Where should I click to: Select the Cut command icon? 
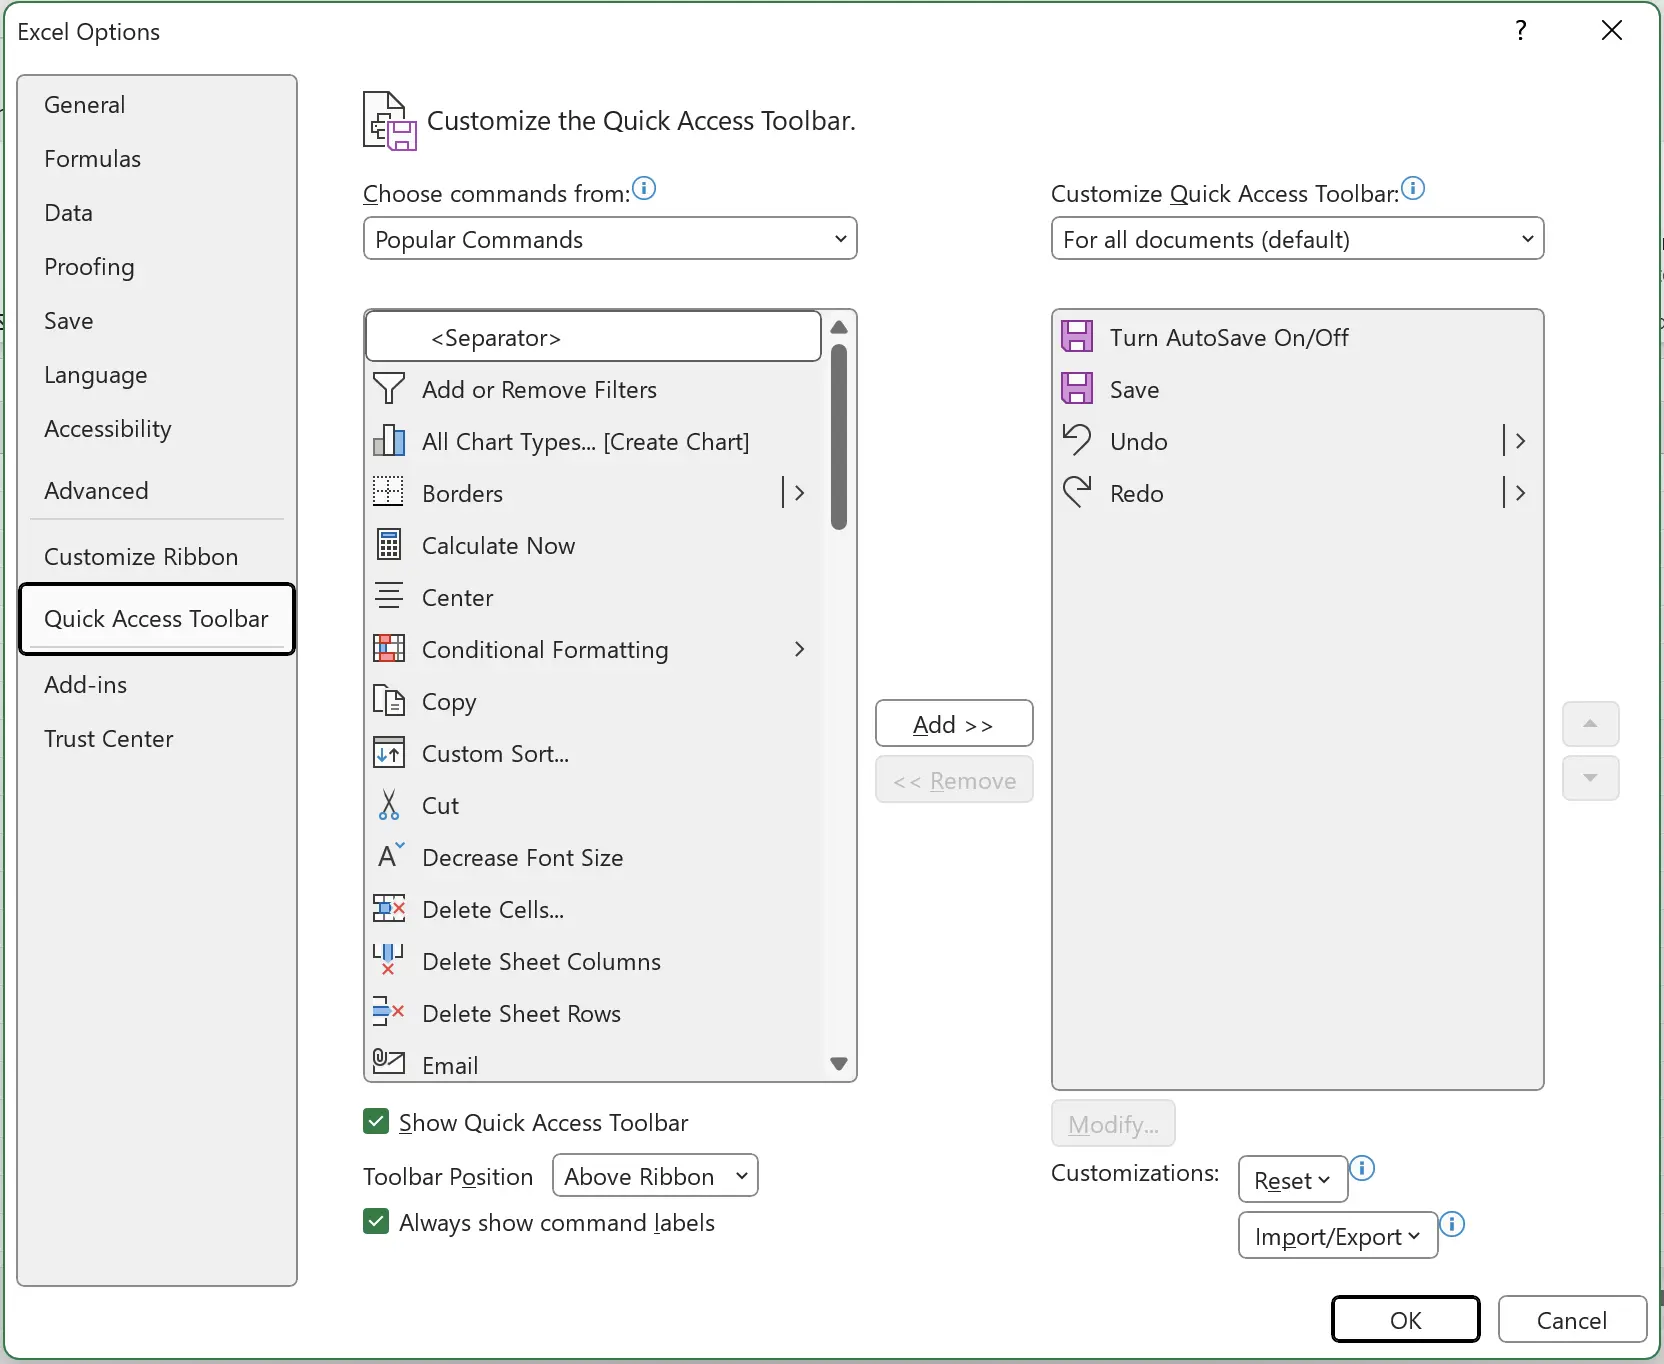(390, 805)
